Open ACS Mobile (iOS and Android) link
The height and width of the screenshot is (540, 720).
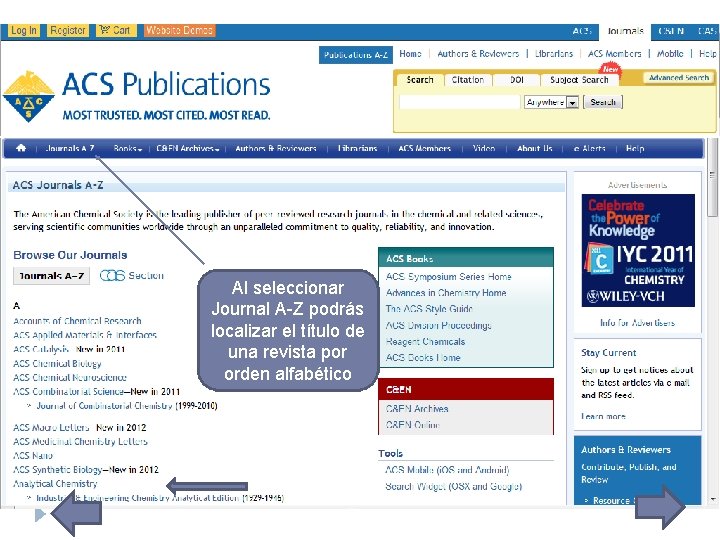(x=447, y=470)
